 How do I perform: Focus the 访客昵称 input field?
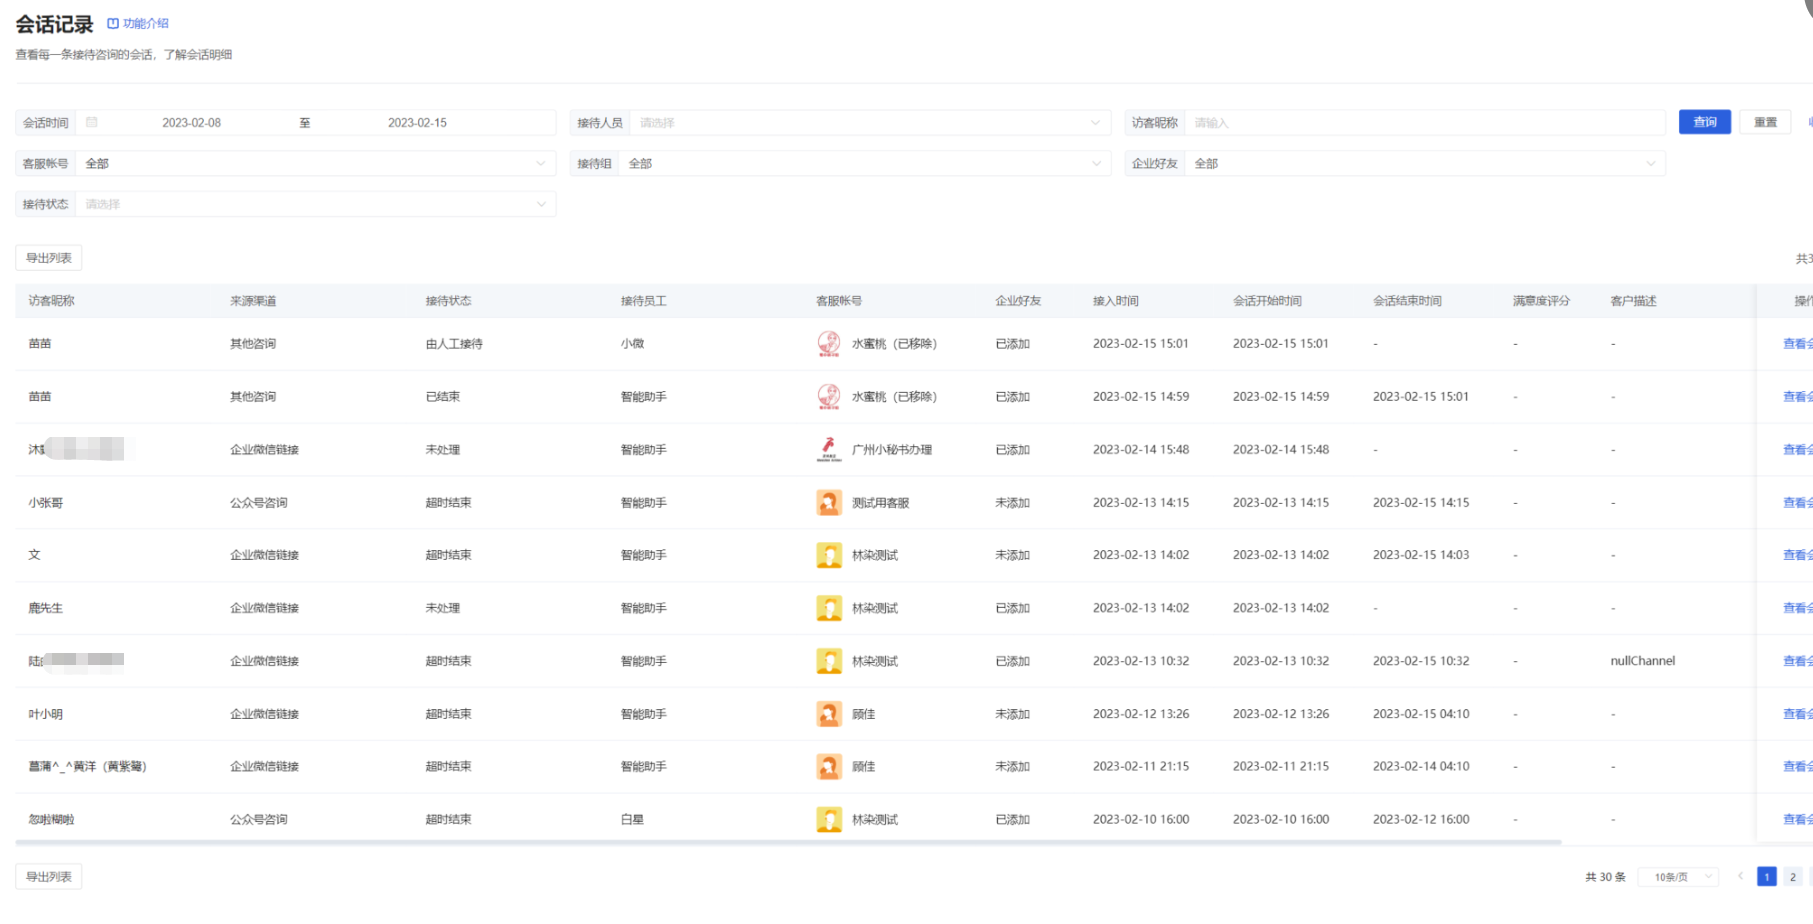pos(1425,122)
